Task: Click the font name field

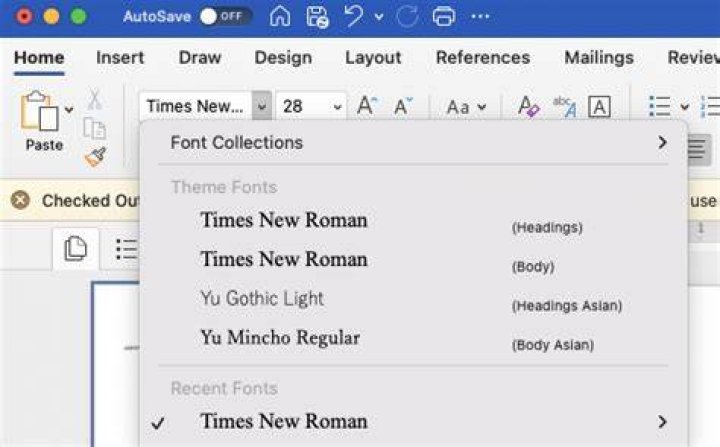Action: click(195, 107)
